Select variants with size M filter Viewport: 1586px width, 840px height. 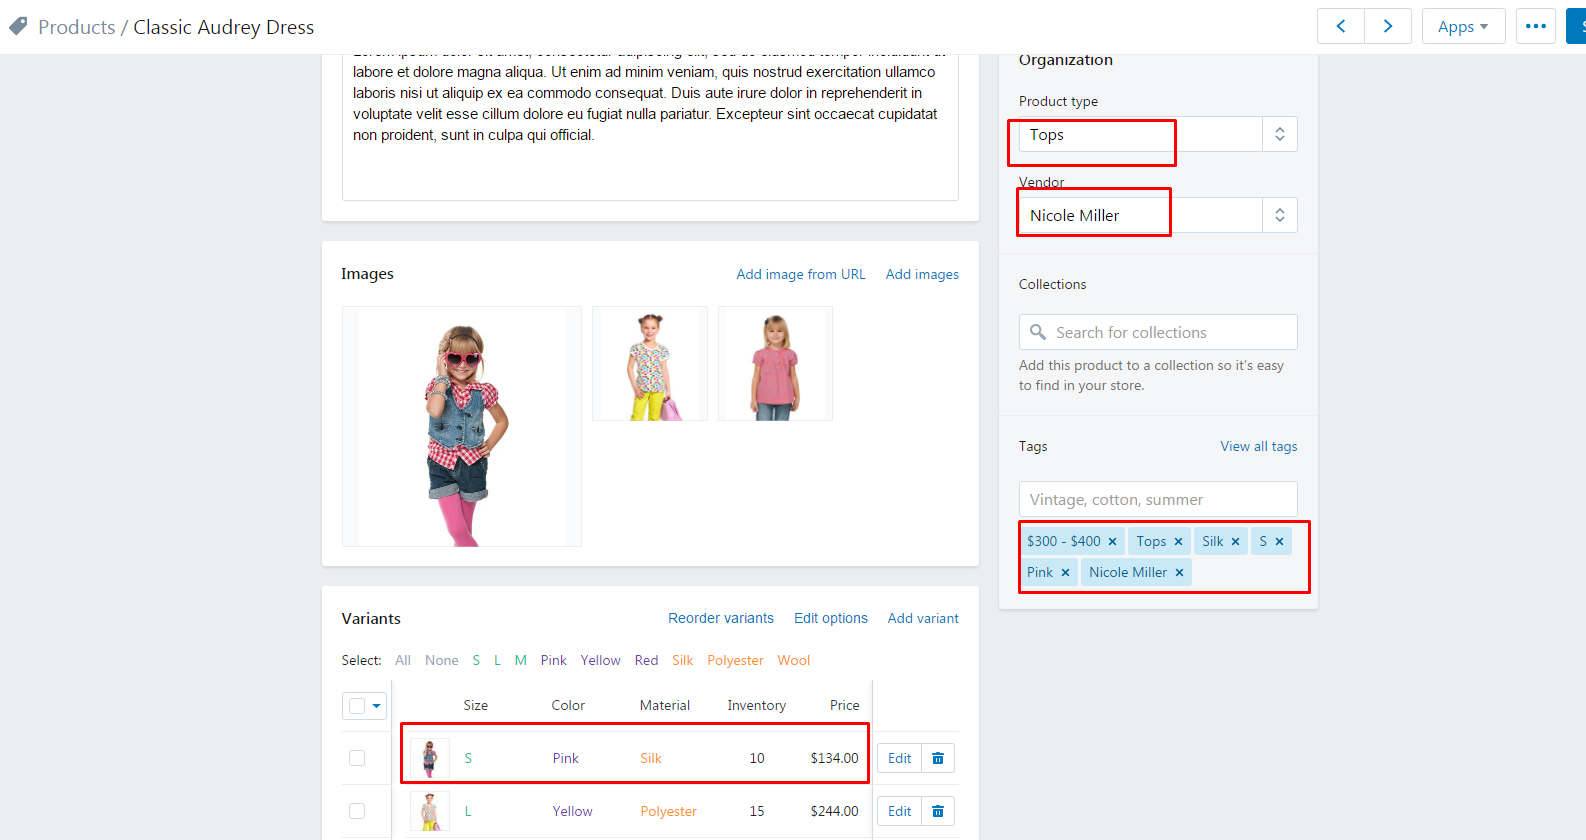pos(521,660)
